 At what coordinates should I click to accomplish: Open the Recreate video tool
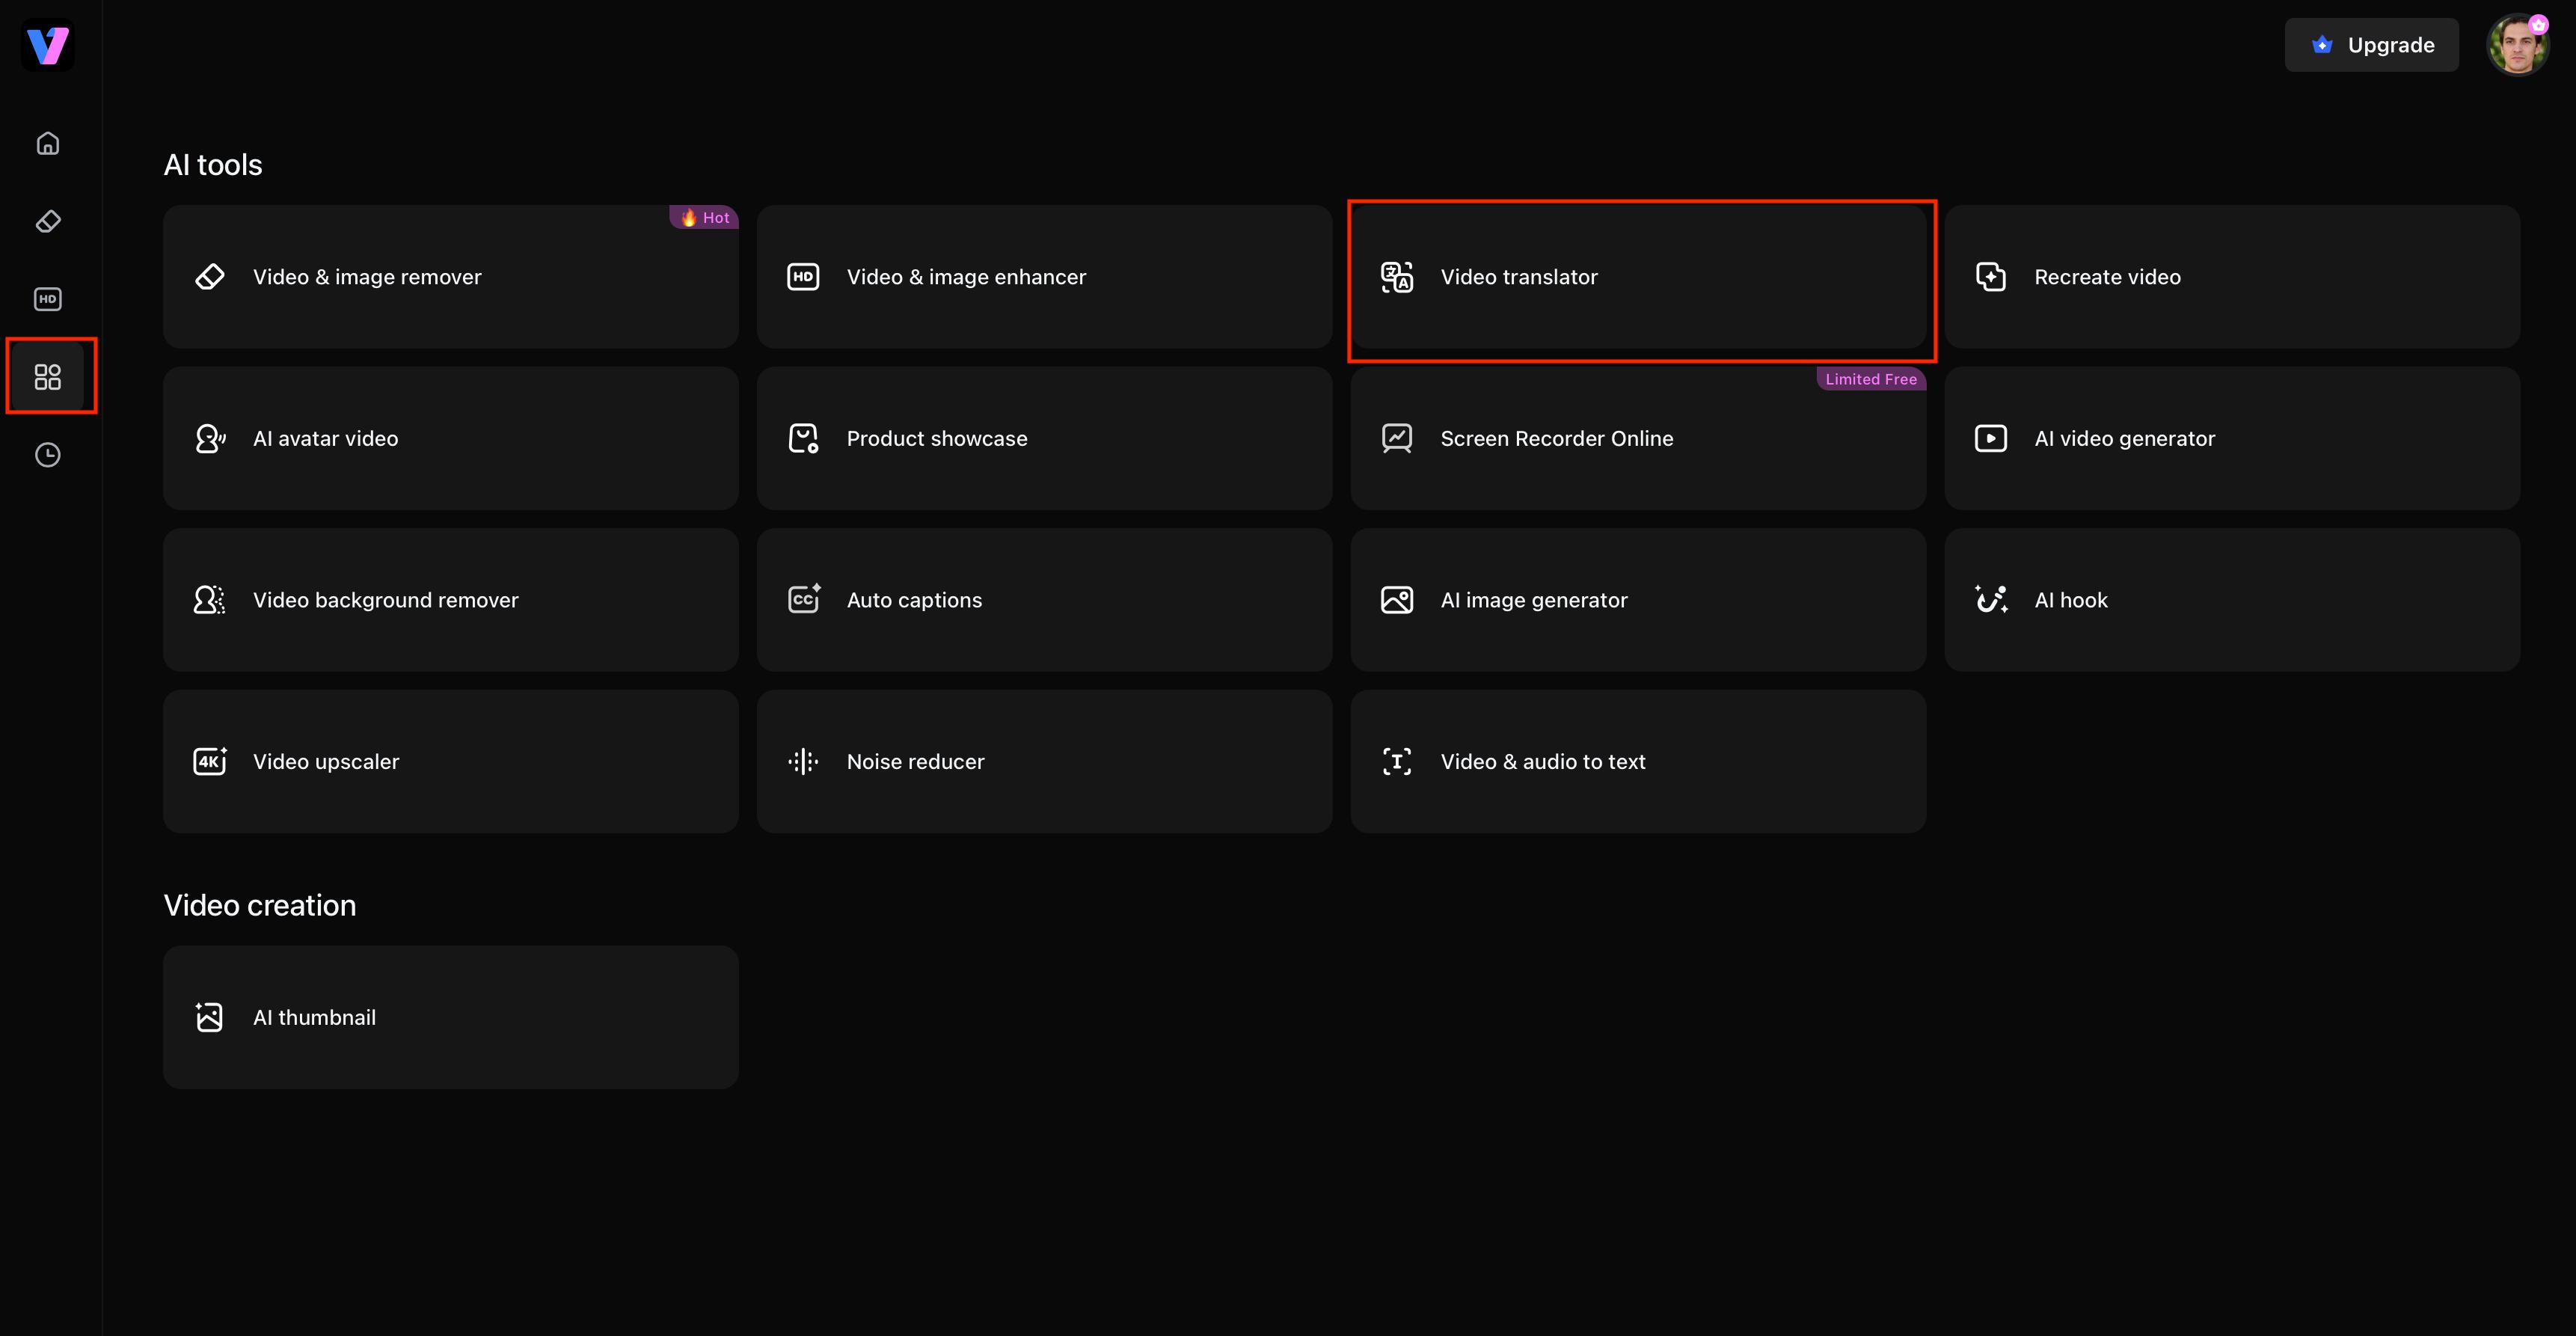2232,277
